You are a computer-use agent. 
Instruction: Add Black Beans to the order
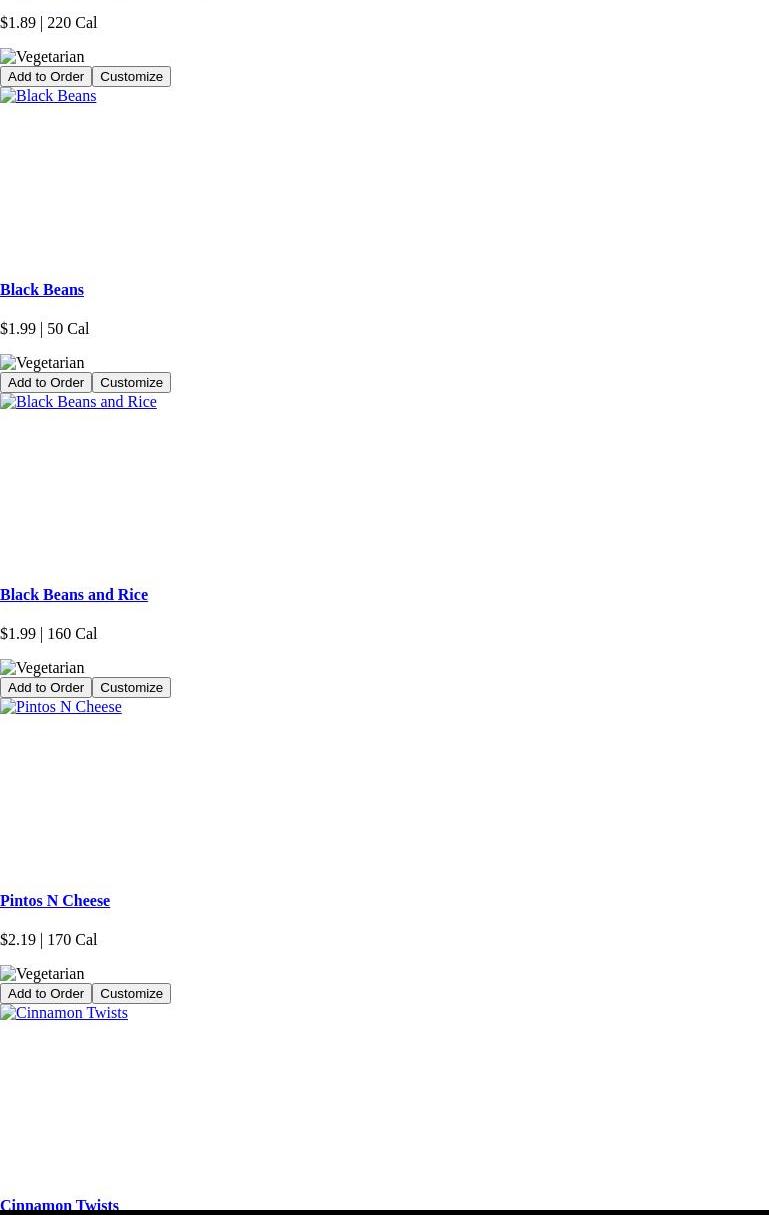tap(46, 383)
